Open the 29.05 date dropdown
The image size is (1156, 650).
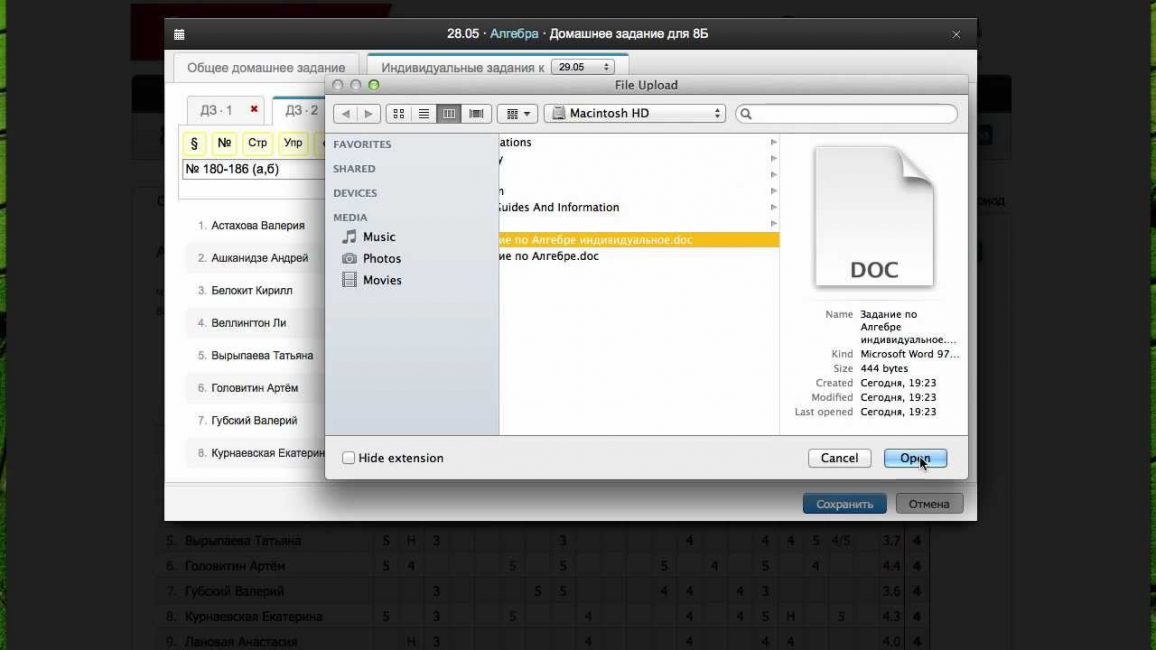pyautogui.click(x=582, y=67)
